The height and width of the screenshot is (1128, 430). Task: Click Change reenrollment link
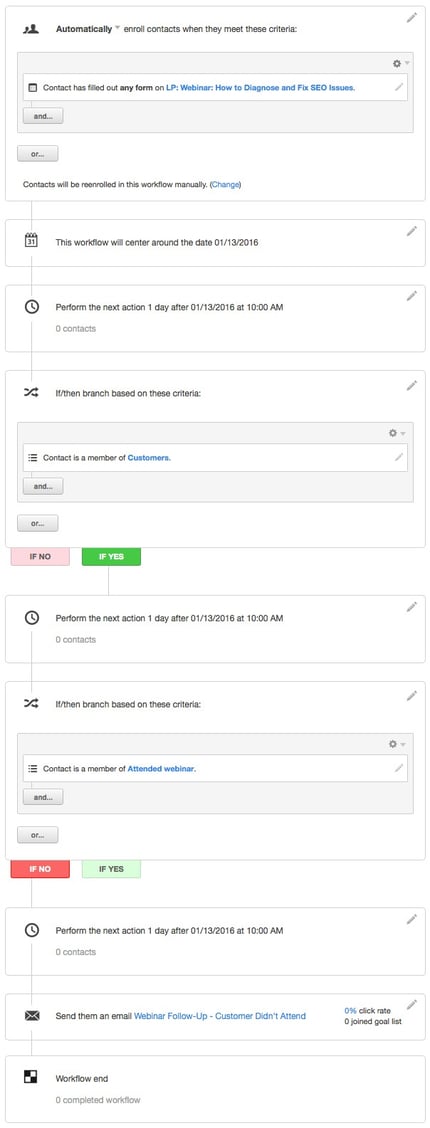click(x=225, y=184)
